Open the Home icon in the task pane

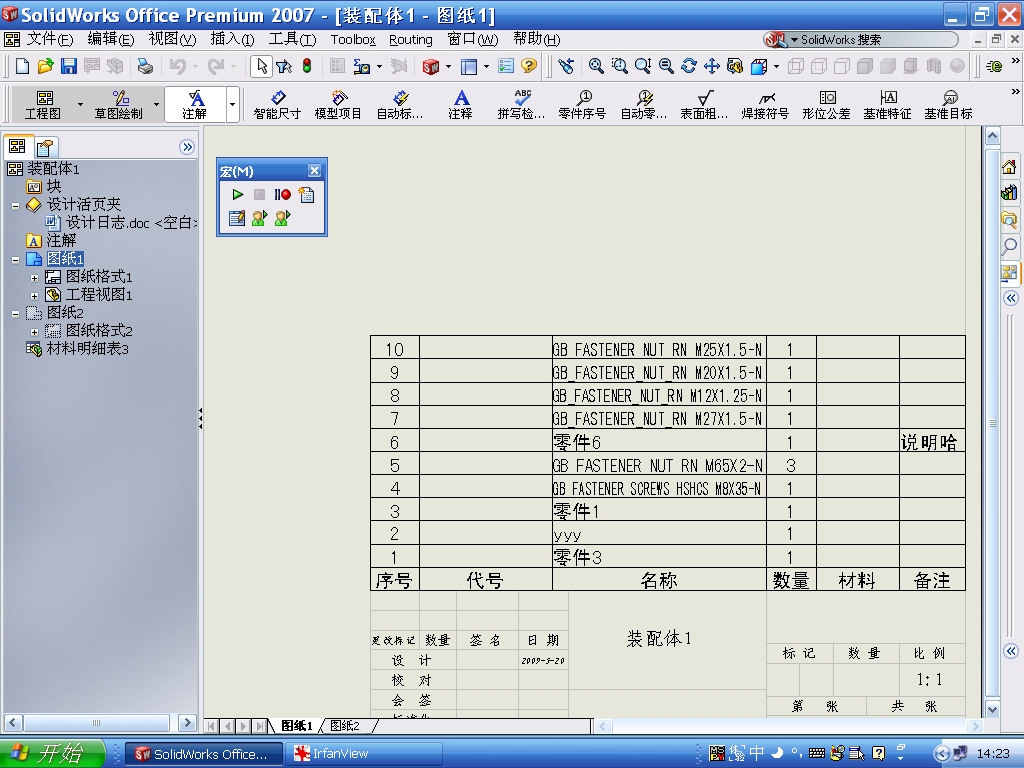tap(1009, 167)
